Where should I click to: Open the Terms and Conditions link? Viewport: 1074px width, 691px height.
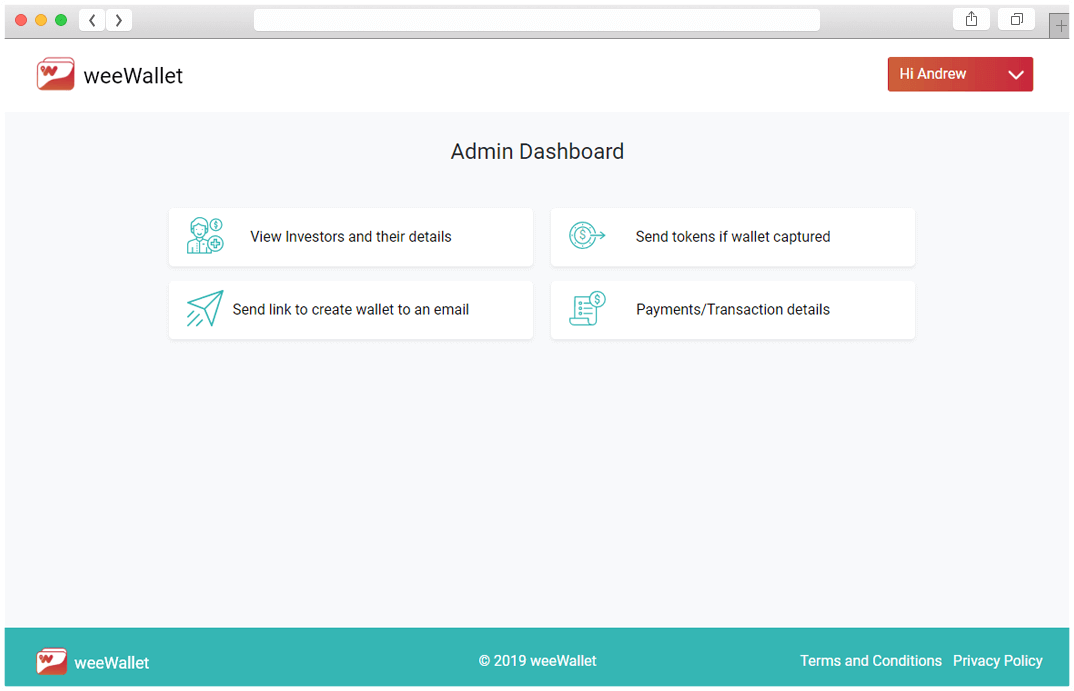870,661
